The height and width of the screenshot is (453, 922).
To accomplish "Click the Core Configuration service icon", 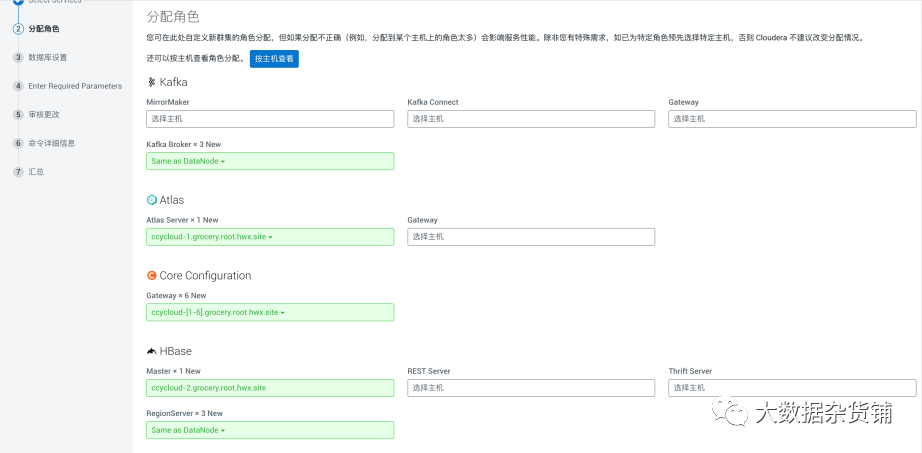I will click(152, 275).
